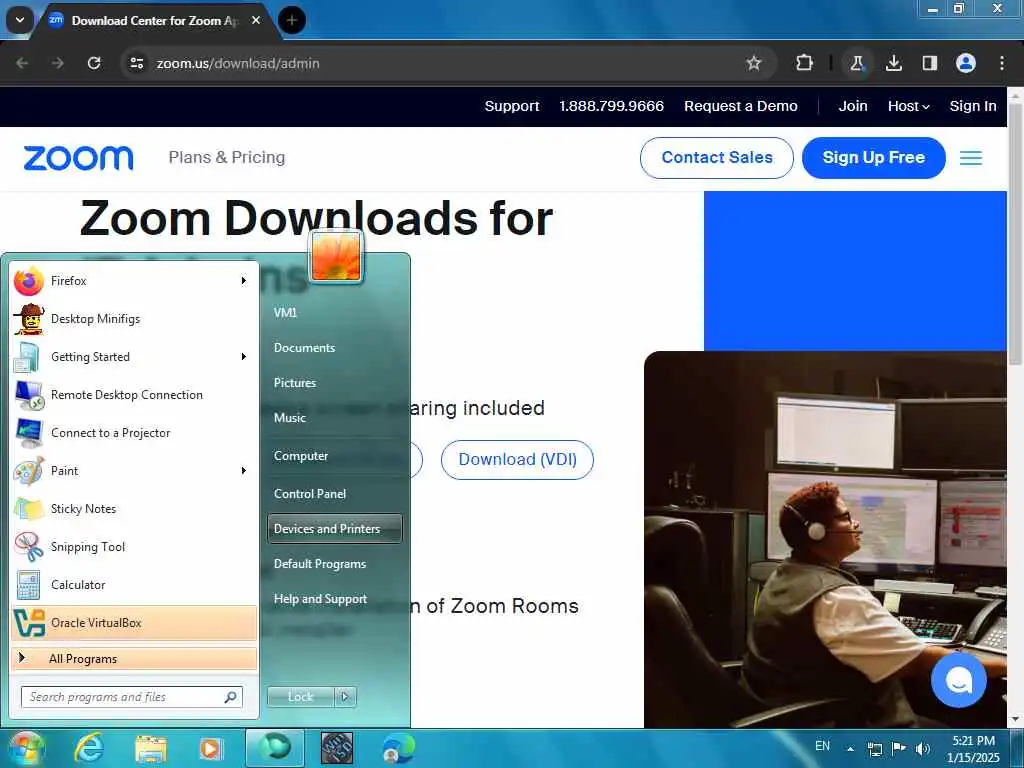Open Request a Demo link
Viewport: 1024px width, 768px height.
click(741, 106)
